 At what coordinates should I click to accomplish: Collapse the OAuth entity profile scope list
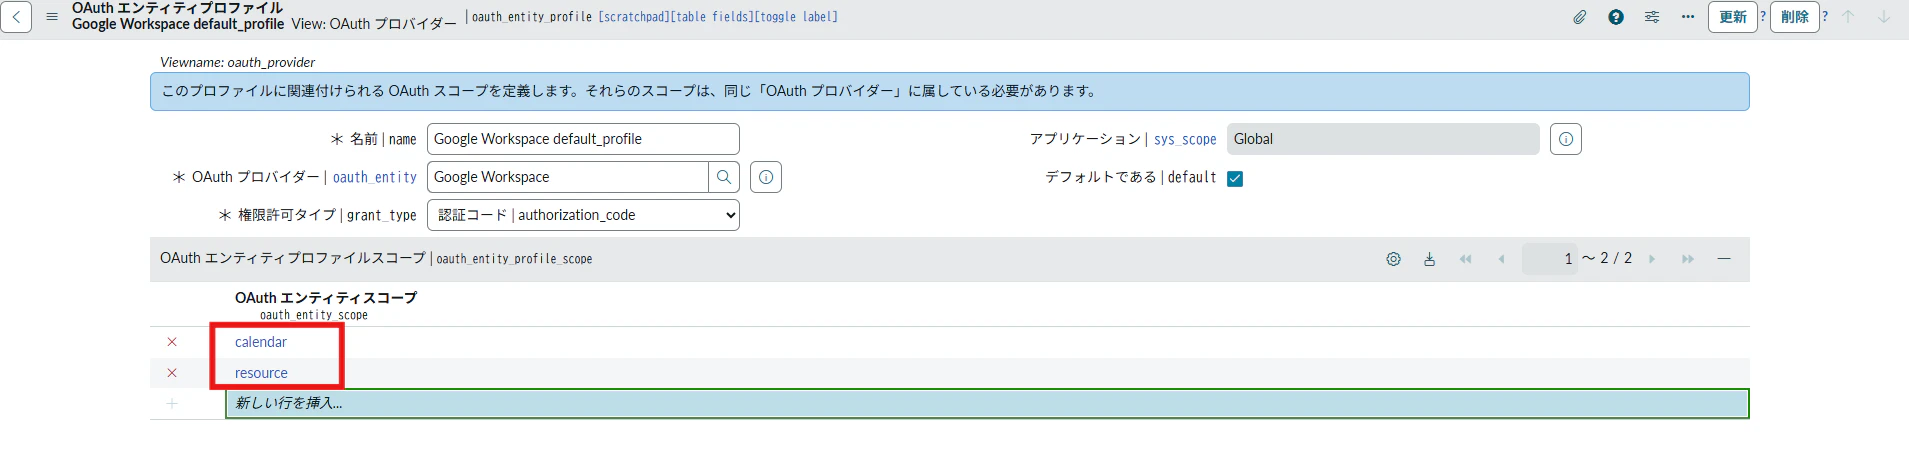[x=1724, y=259]
